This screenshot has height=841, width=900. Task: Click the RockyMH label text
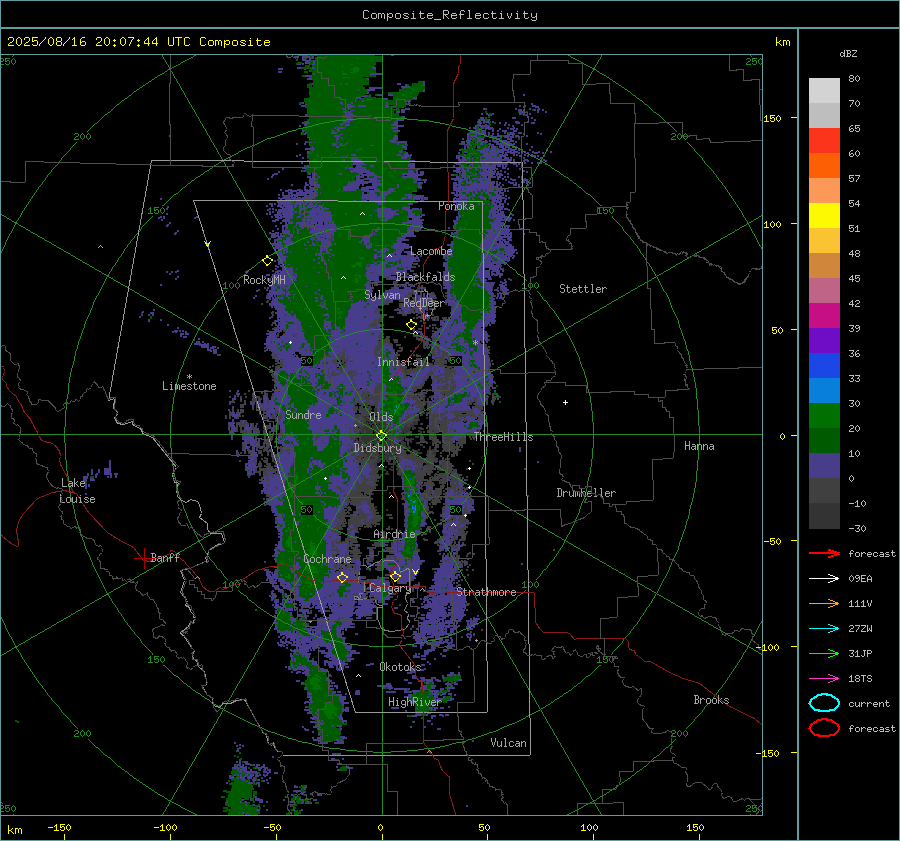click(x=264, y=280)
